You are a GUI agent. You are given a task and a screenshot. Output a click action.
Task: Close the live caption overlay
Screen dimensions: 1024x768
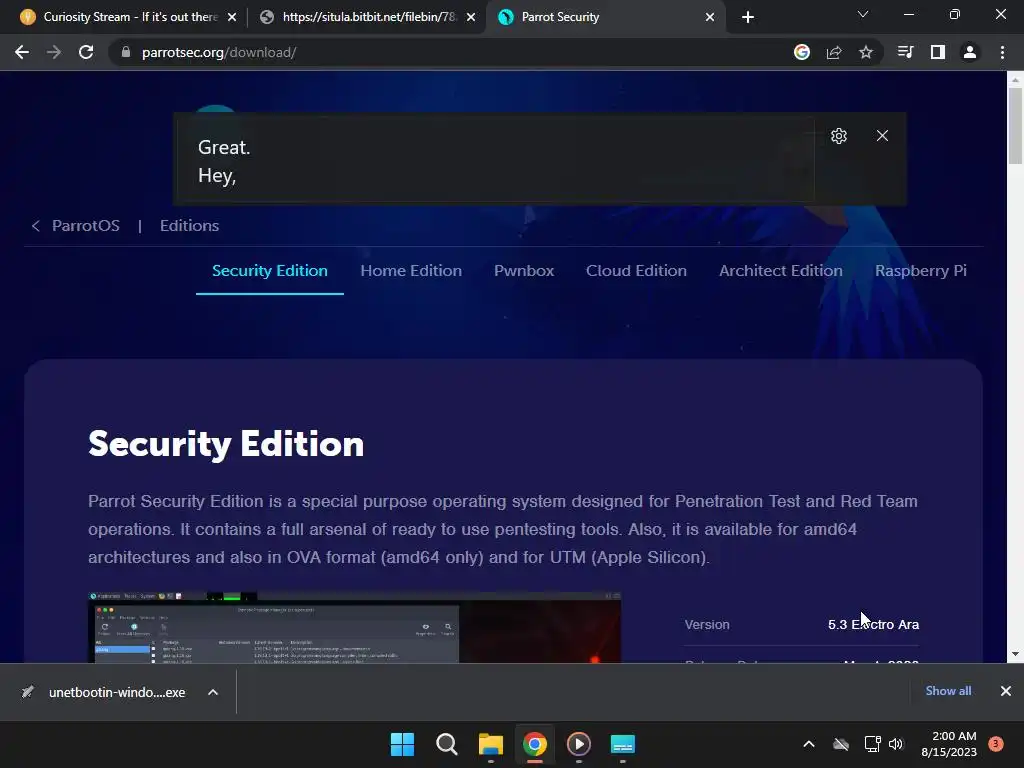click(882, 135)
